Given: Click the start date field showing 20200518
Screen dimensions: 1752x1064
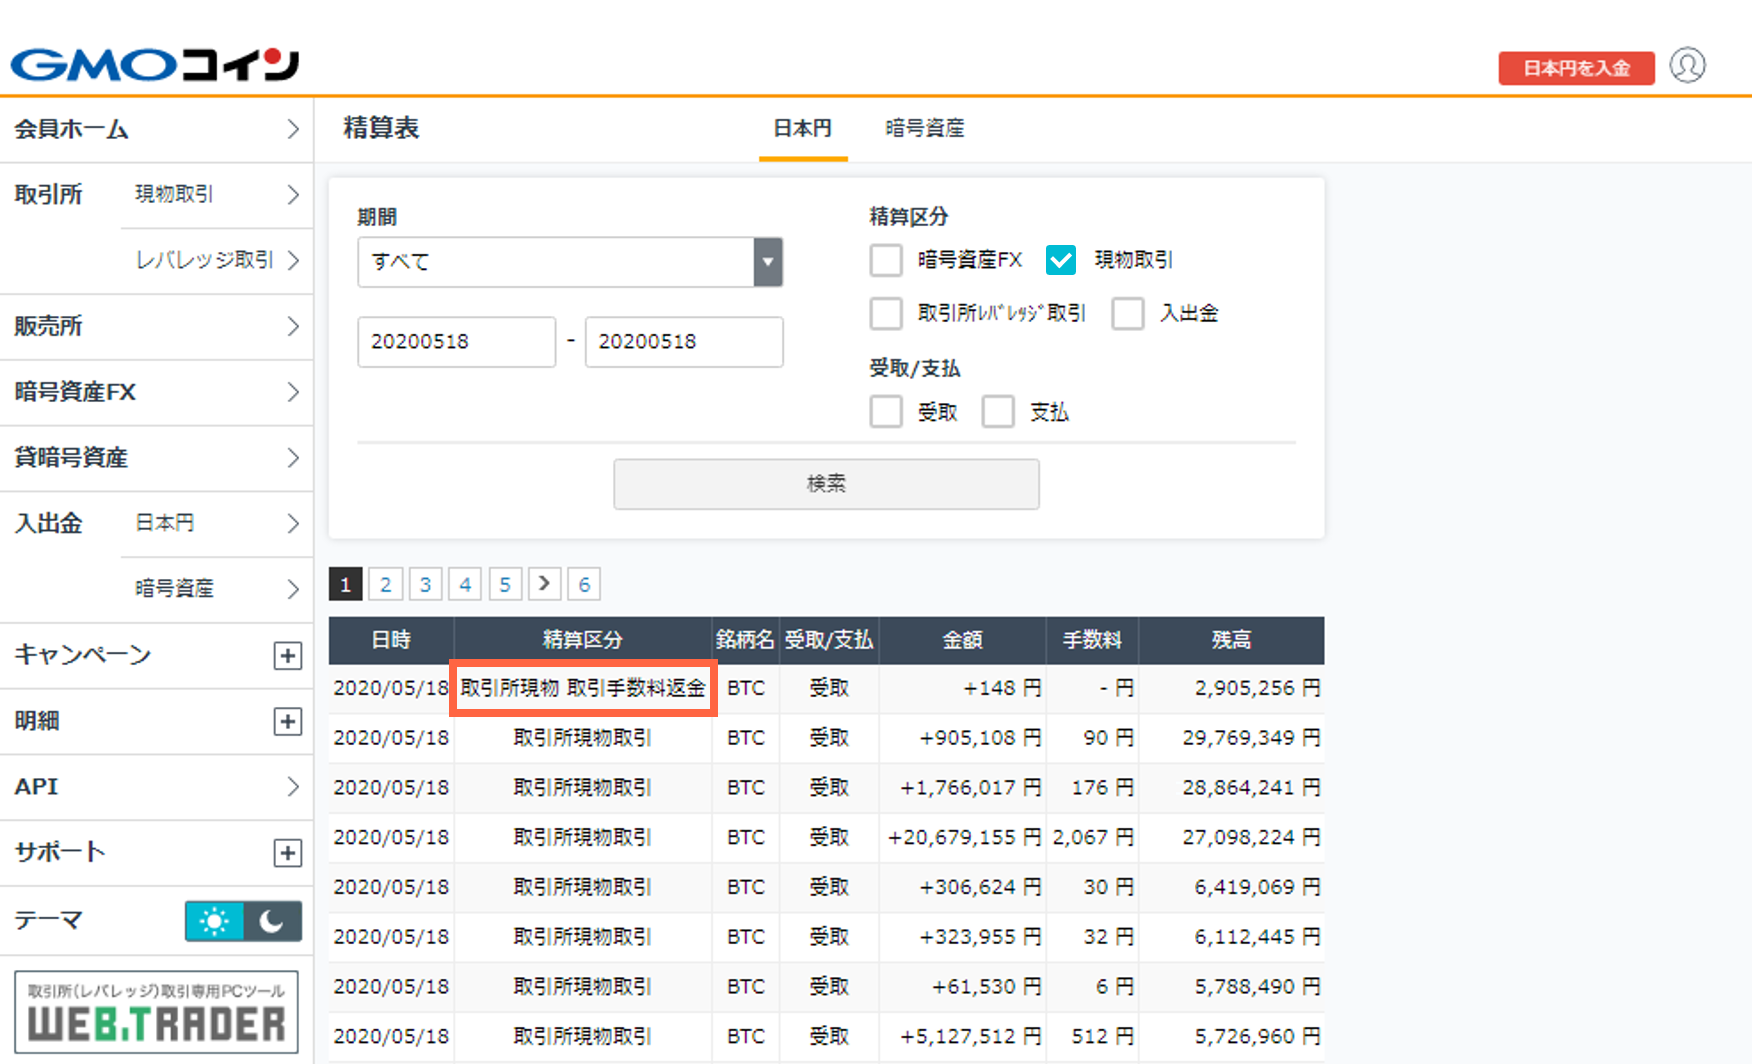Looking at the screenshot, I should click(456, 341).
